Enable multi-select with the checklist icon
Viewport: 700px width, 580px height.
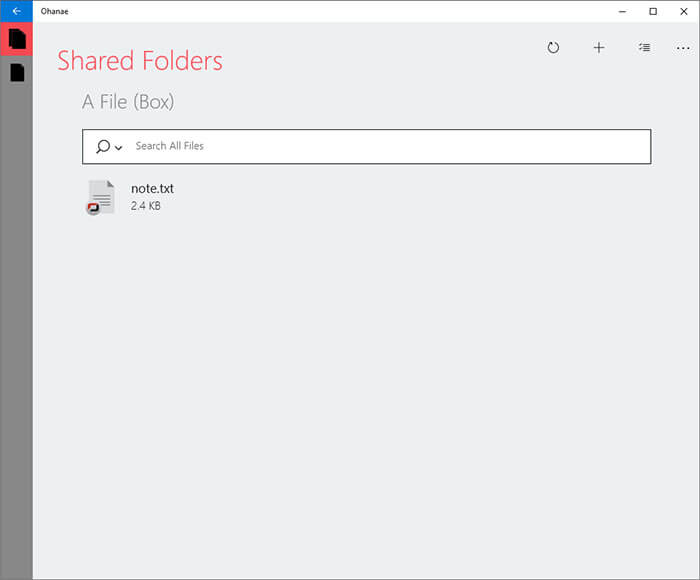644,47
